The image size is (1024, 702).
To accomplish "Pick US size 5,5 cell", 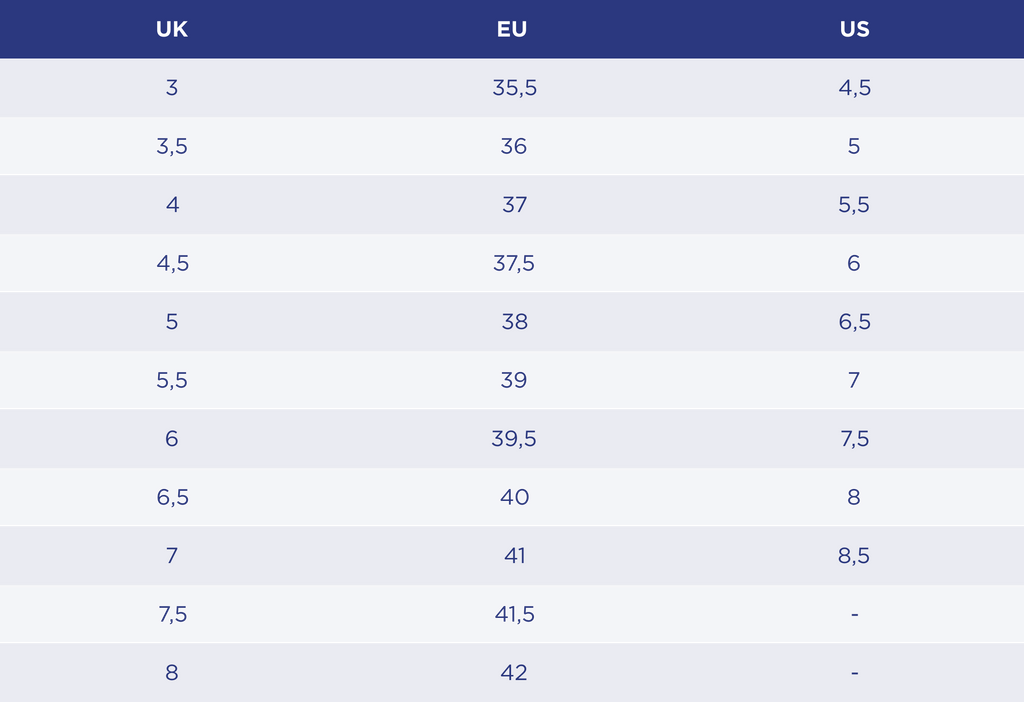I will 855,205.
